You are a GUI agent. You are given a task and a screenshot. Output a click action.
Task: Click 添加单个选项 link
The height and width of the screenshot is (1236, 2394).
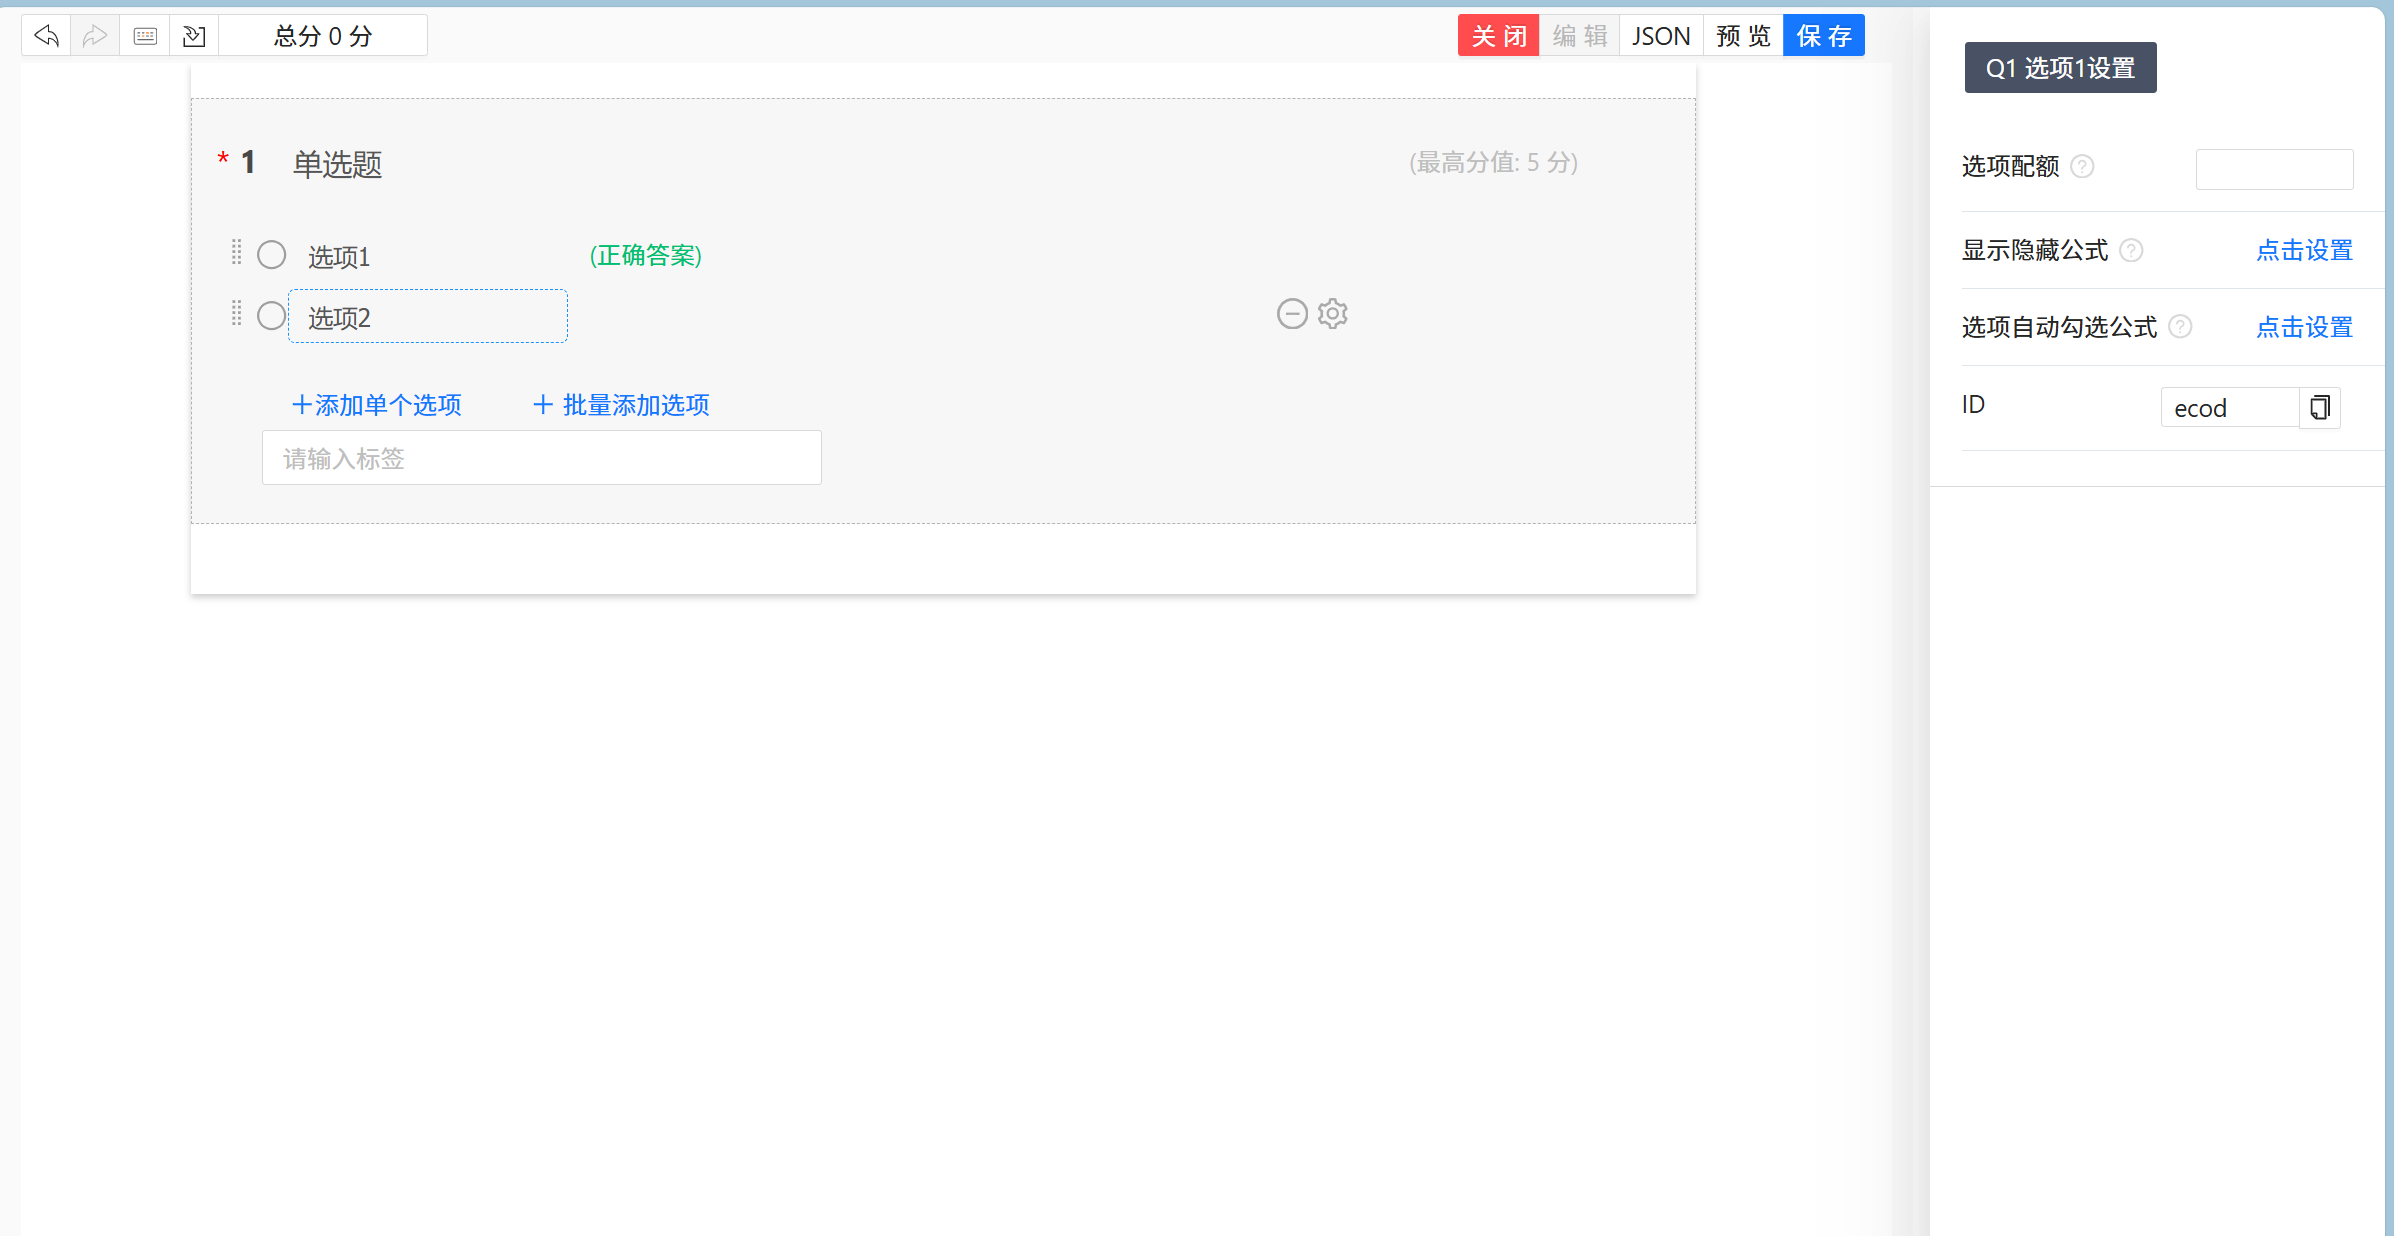pos(376,405)
